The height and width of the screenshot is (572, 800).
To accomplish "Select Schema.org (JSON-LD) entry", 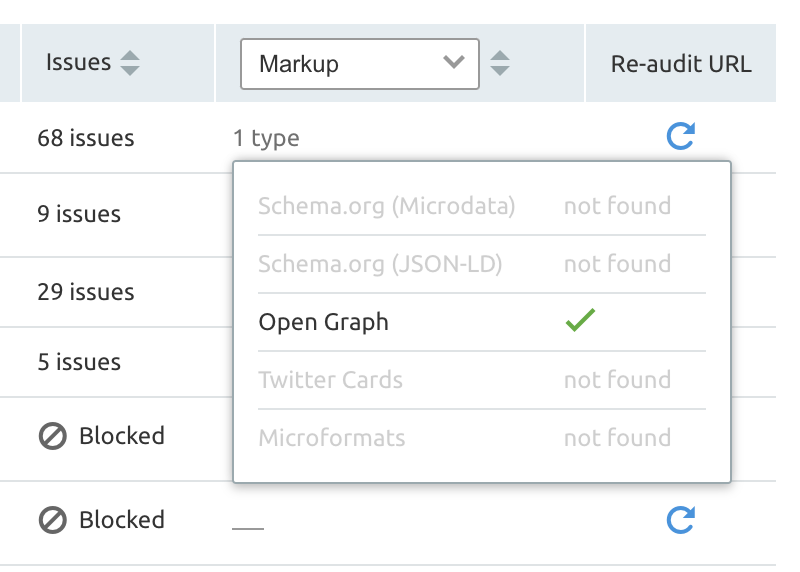I will coord(379,264).
